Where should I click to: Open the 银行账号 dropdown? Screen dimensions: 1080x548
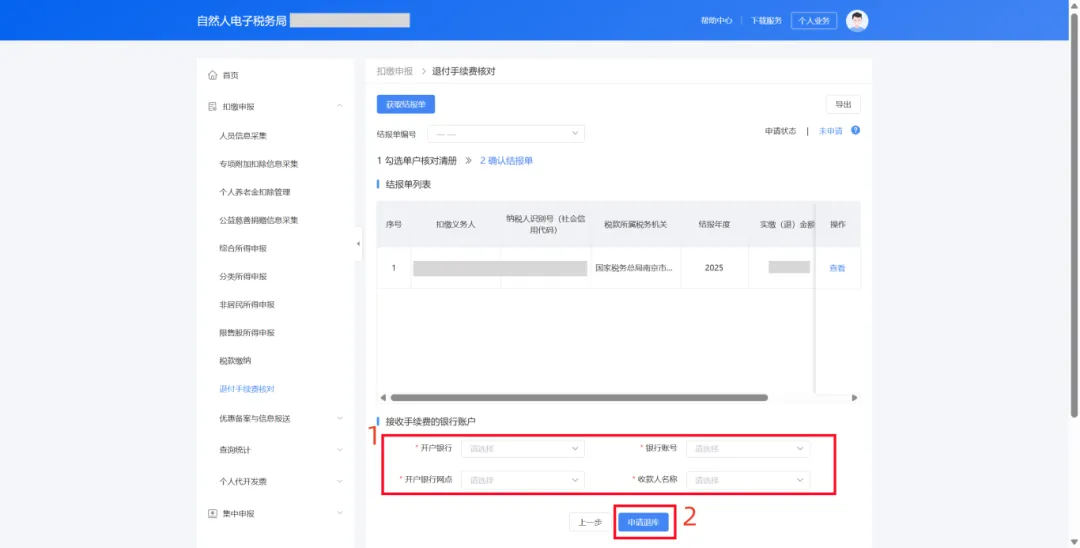click(747, 449)
